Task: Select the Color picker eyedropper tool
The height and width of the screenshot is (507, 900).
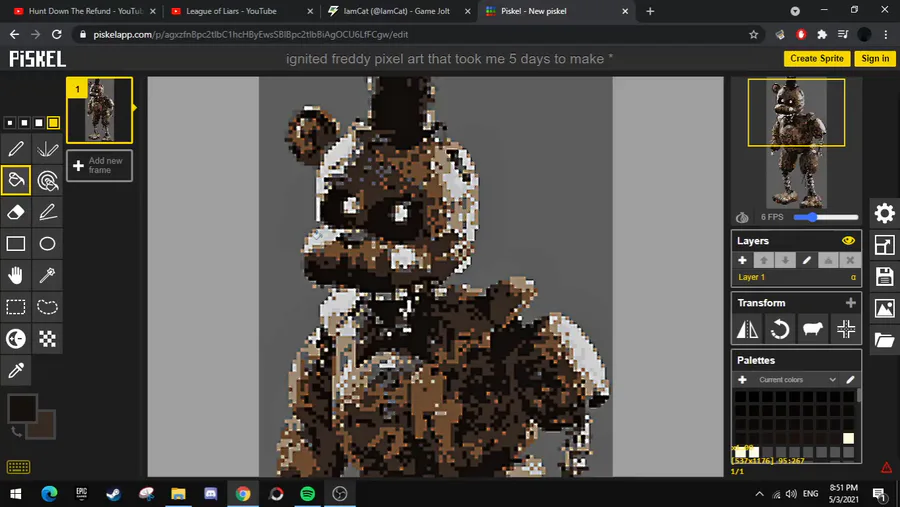Action: click(x=15, y=370)
